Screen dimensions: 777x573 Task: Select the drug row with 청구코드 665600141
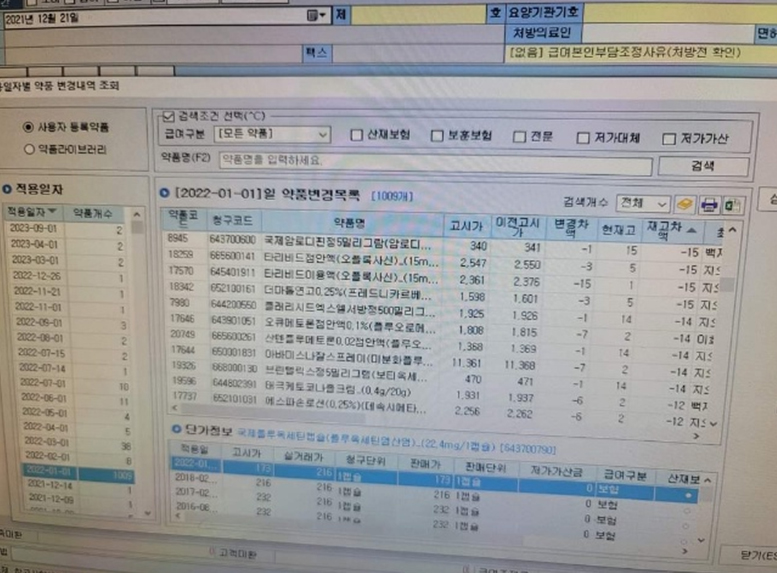(x=441, y=260)
